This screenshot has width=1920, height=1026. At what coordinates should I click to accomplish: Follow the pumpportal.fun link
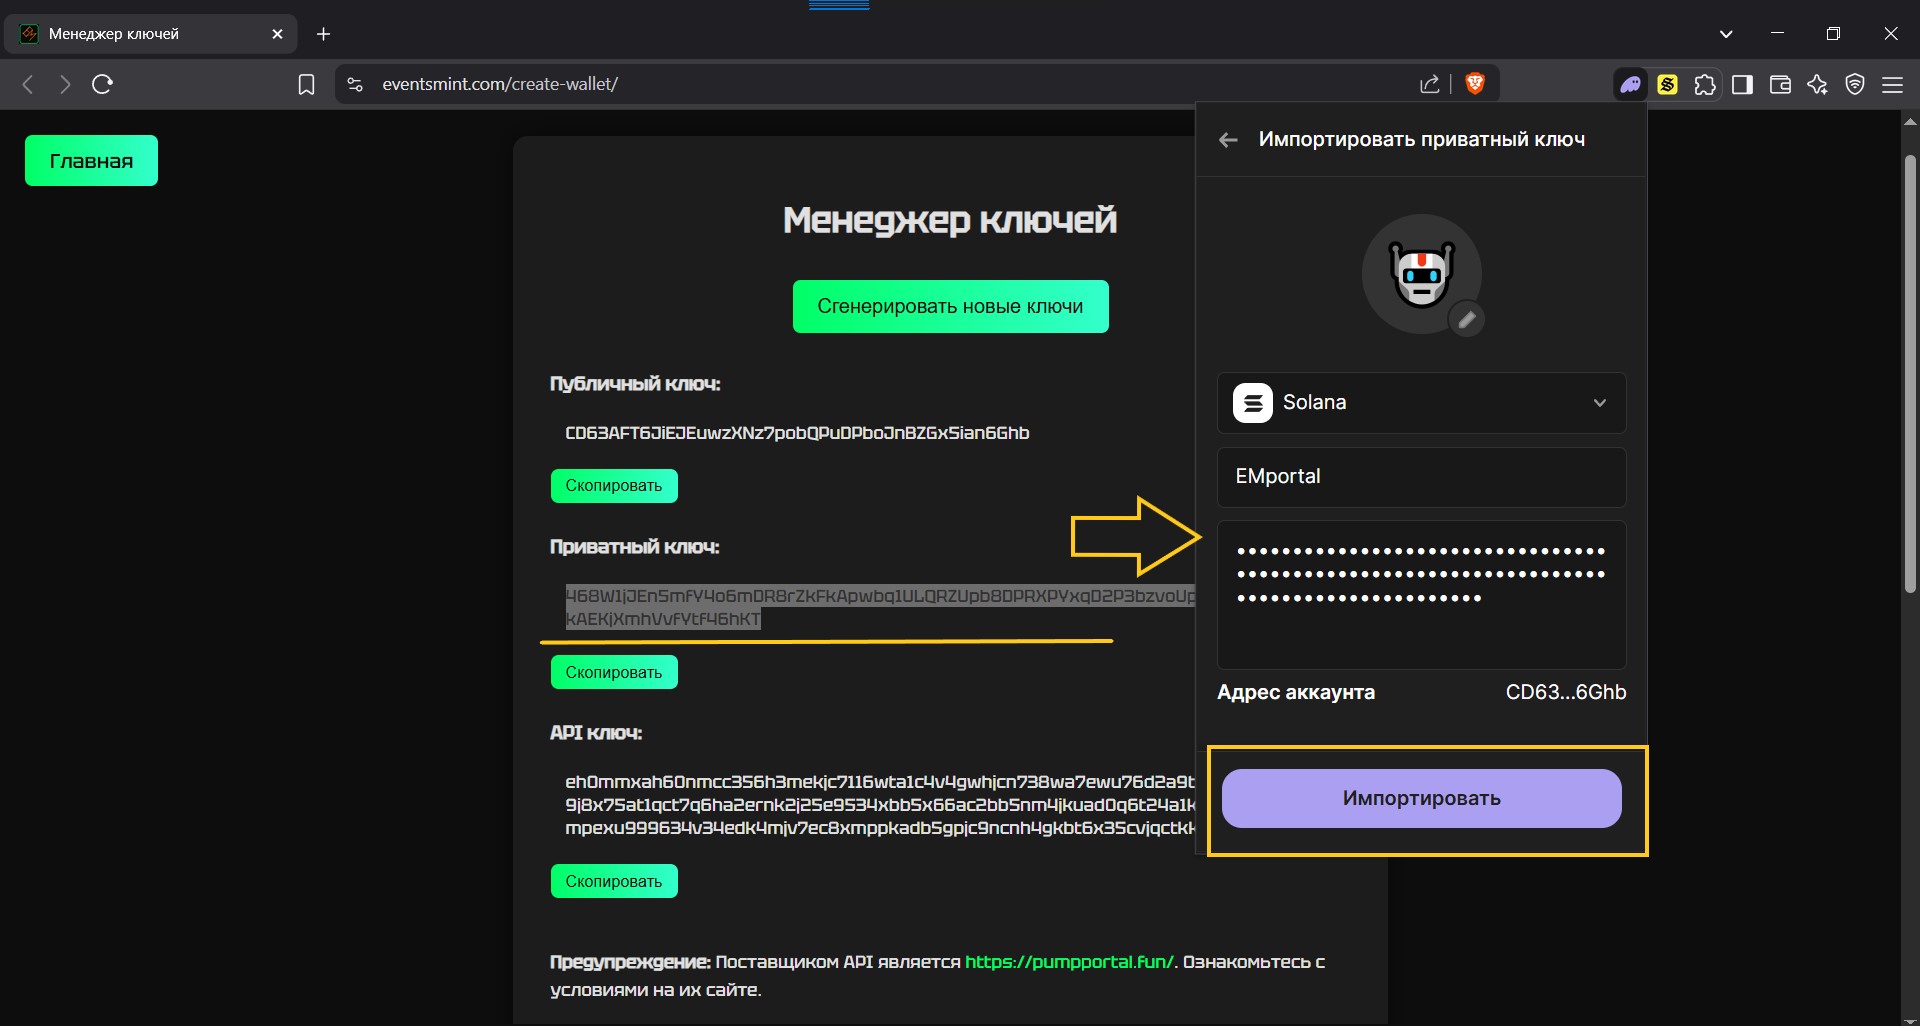point(1068,962)
